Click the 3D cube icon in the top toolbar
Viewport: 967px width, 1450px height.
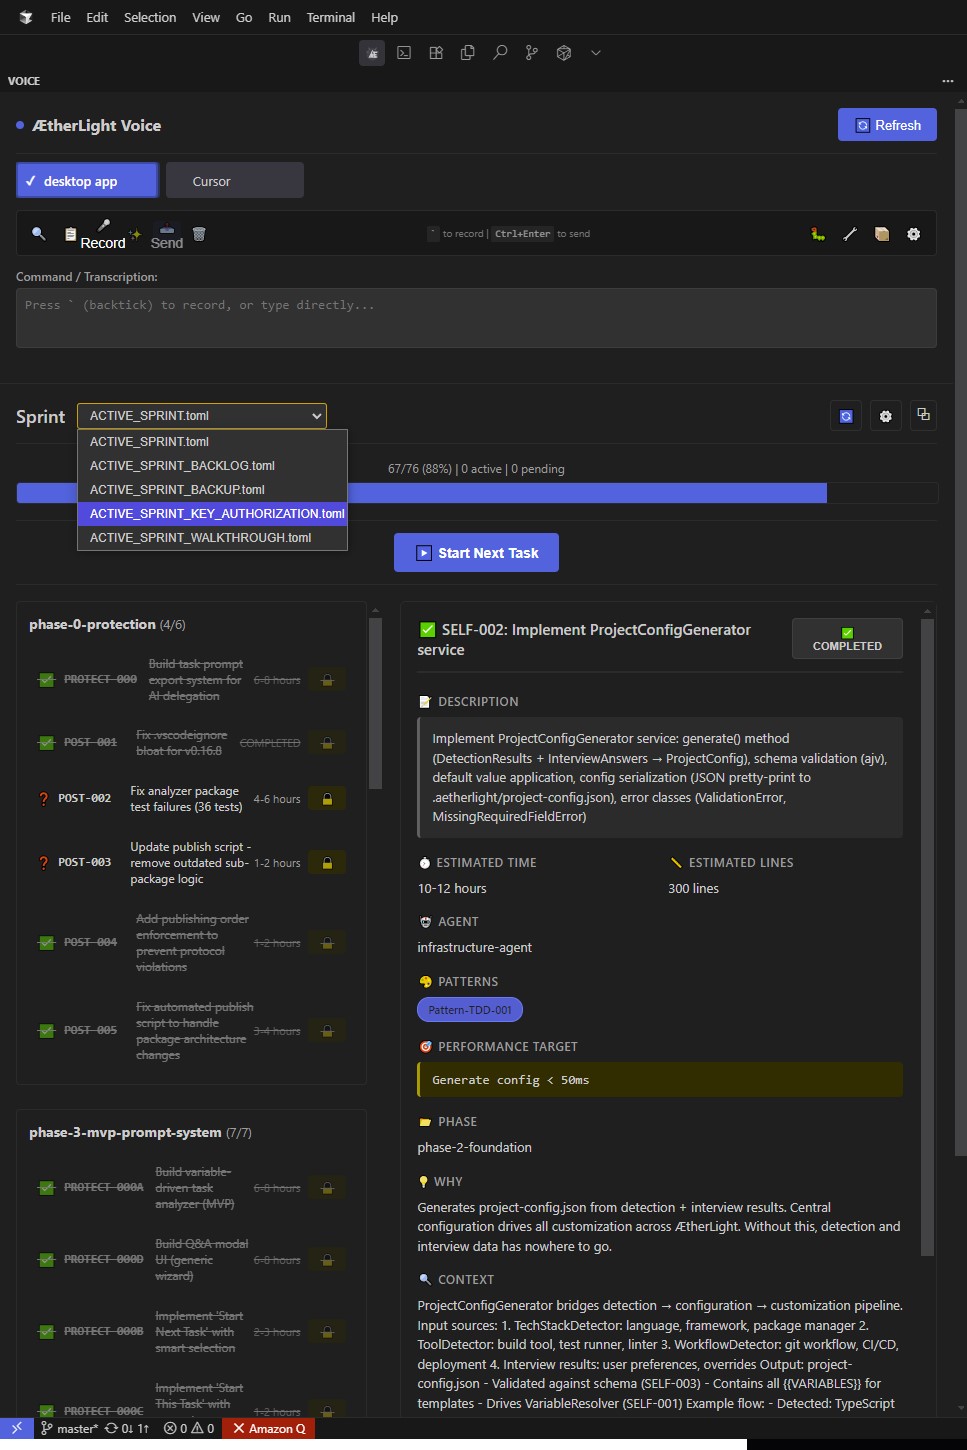[x=563, y=52]
